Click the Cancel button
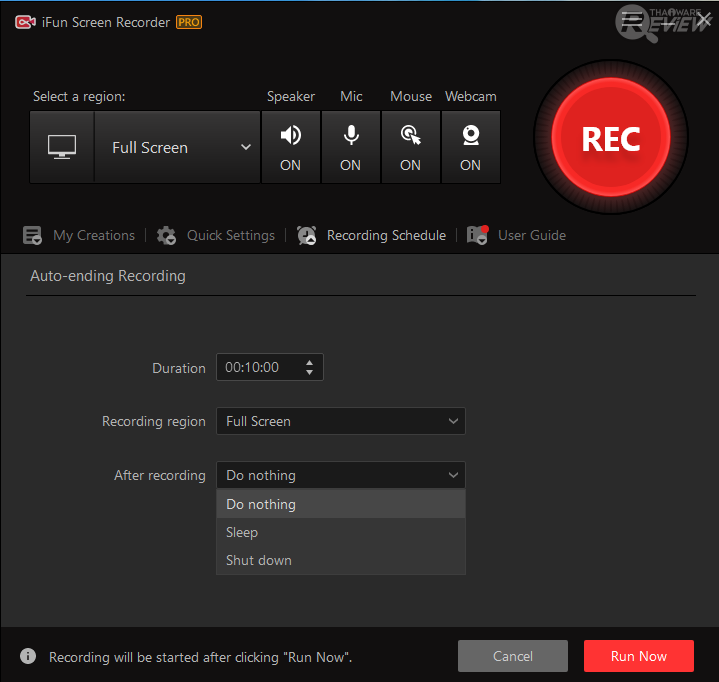The height and width of the screenshot is (682, 719). pos(513,656)
